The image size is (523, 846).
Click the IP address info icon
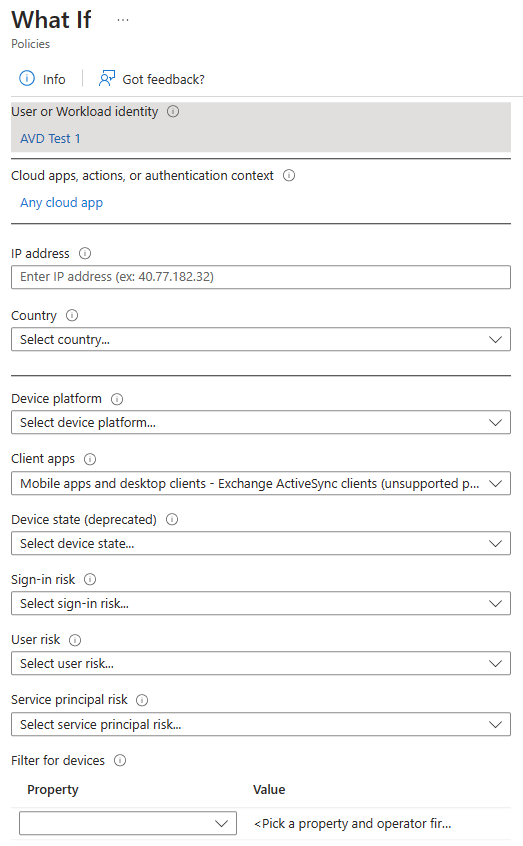pos(85,253)
